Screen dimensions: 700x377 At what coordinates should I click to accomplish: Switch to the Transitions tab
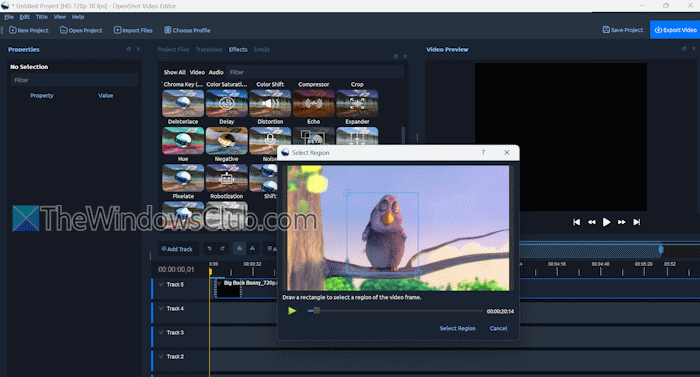point(209,50)
